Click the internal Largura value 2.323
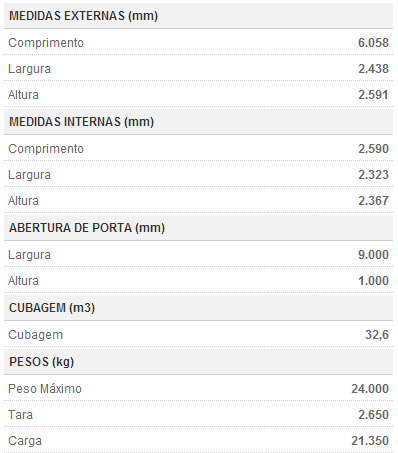 click(x=373, y=175)
